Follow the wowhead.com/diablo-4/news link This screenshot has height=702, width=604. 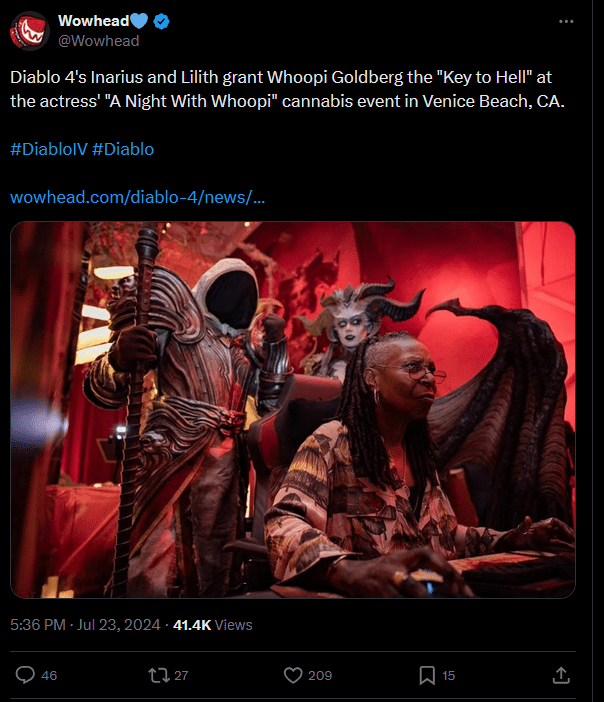tap(137, 197)
